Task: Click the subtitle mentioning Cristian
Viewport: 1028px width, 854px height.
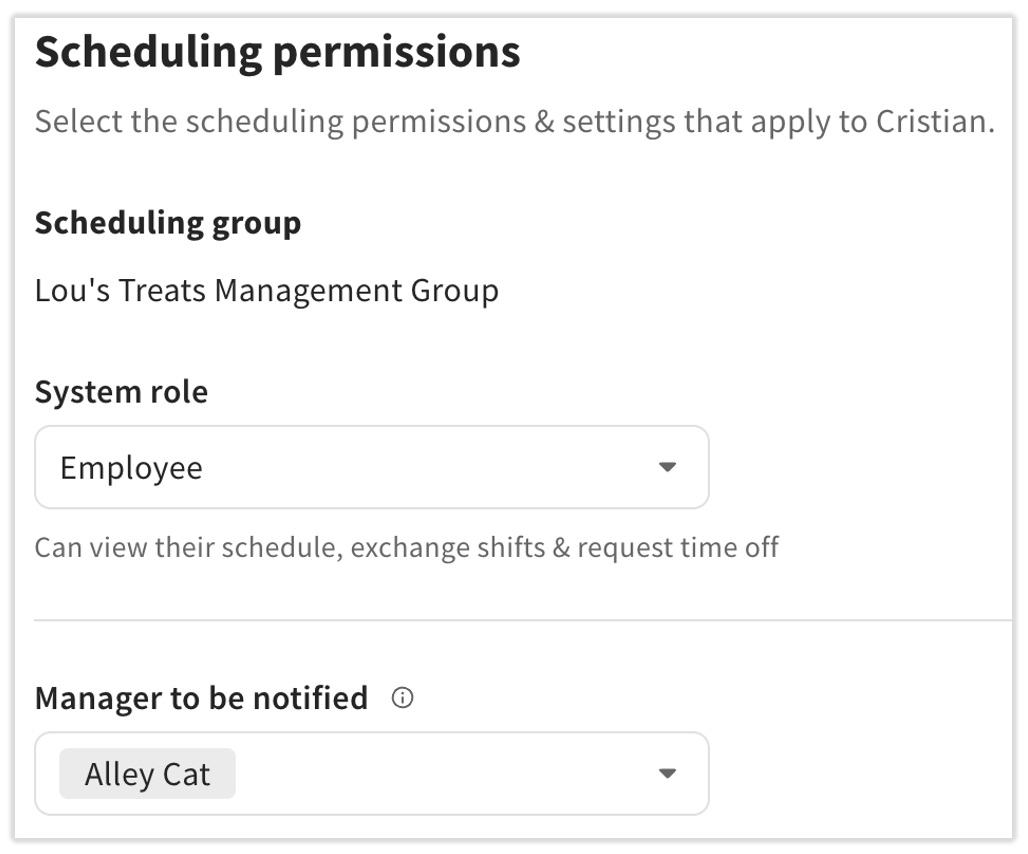Action: tap(515, 122)
